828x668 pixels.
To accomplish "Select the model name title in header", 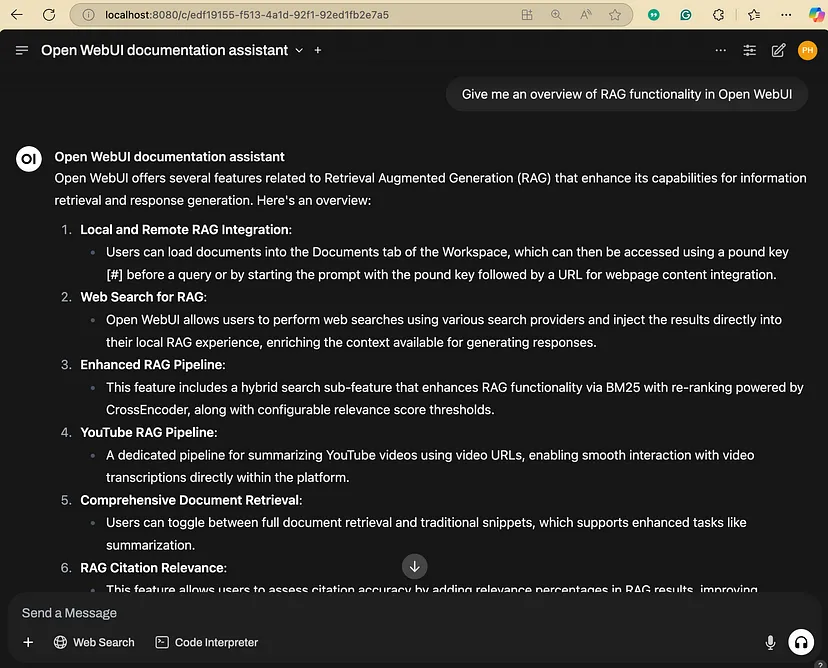I will [165, 50].
